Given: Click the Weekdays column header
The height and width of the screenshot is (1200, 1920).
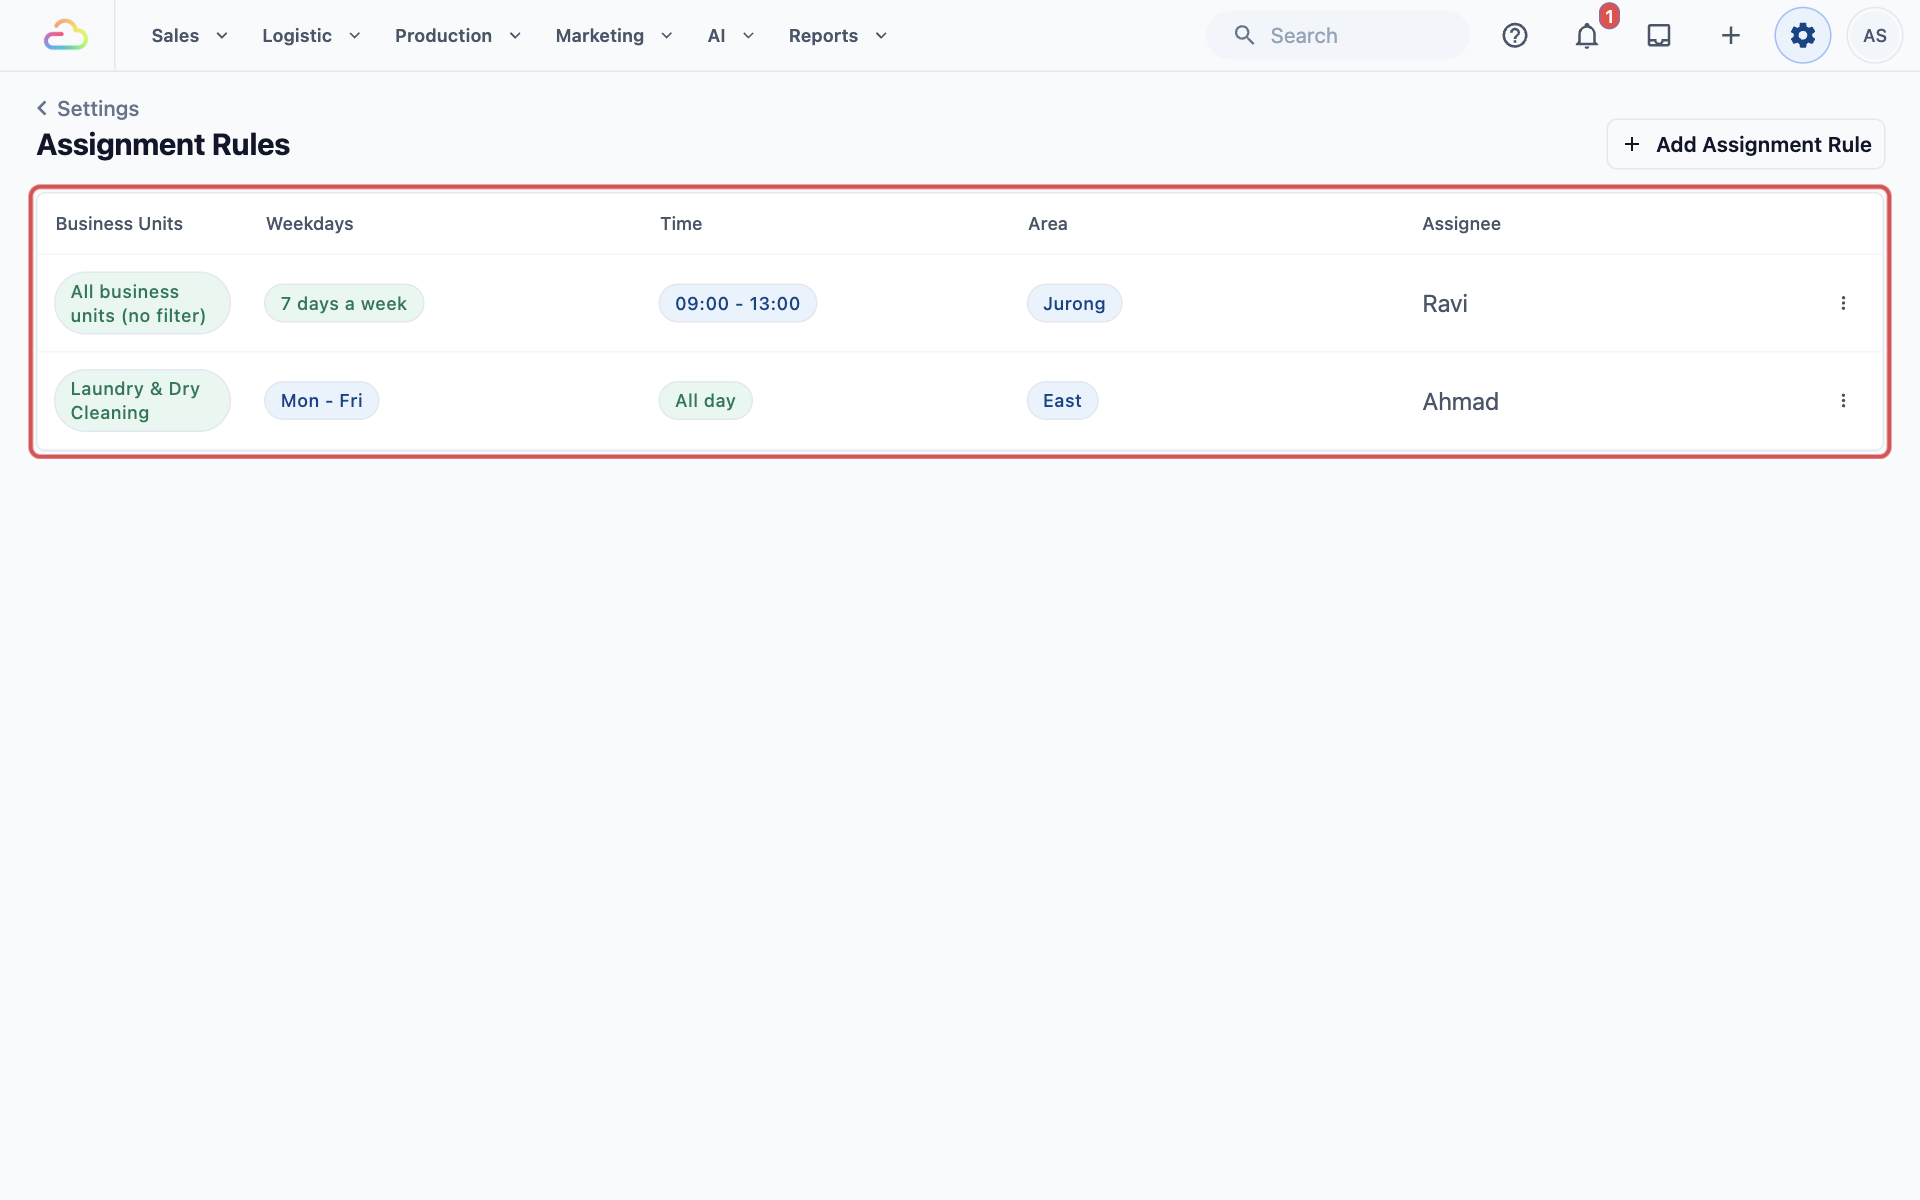Looking at the screenshot, I should 310,224.
